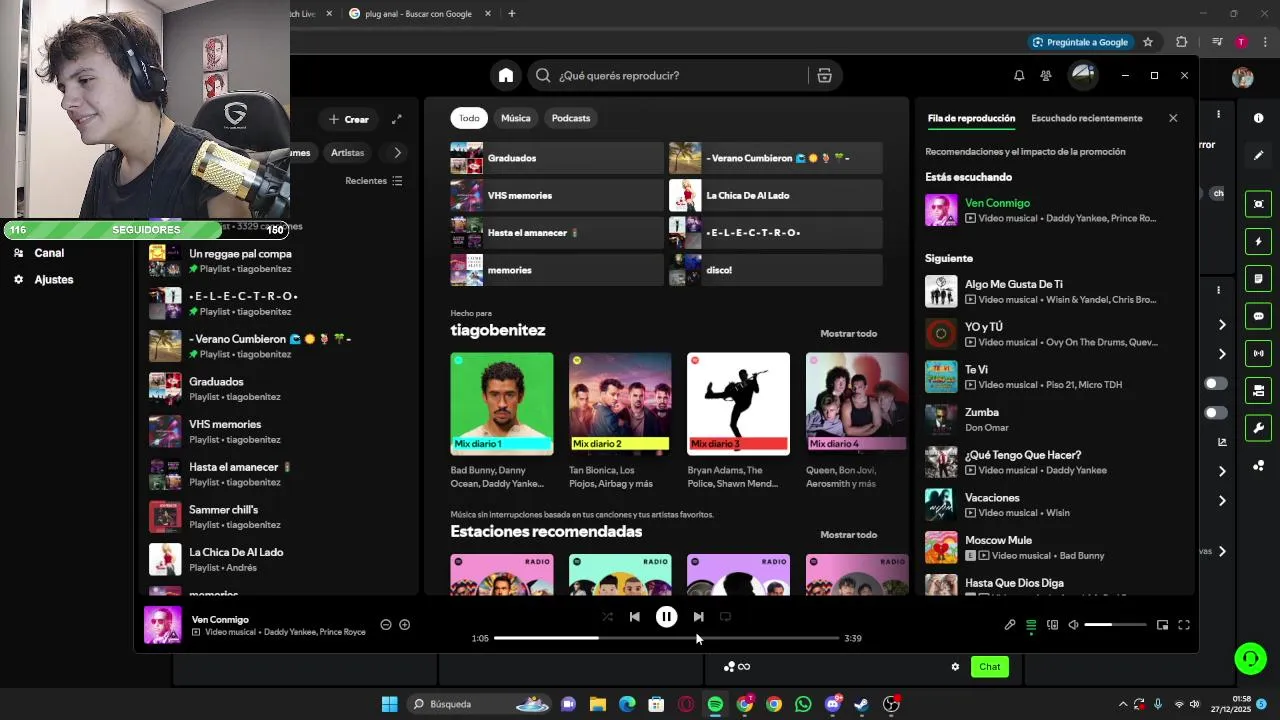1280x720 pixels.
Task: Open the lyrics microphone icon
Action: pos(1010,625)
